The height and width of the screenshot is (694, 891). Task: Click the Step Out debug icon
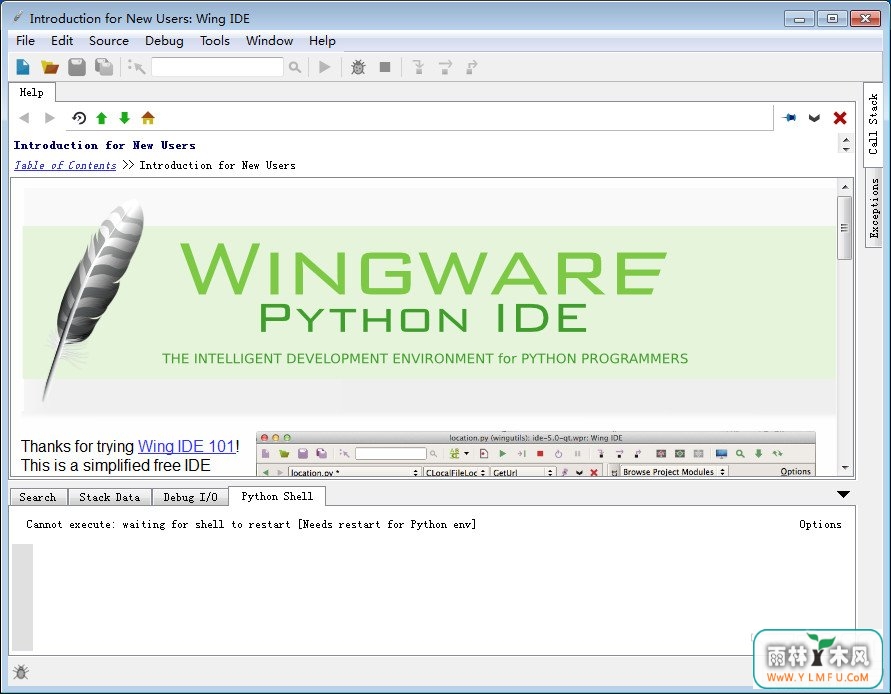tap(472, 67)
